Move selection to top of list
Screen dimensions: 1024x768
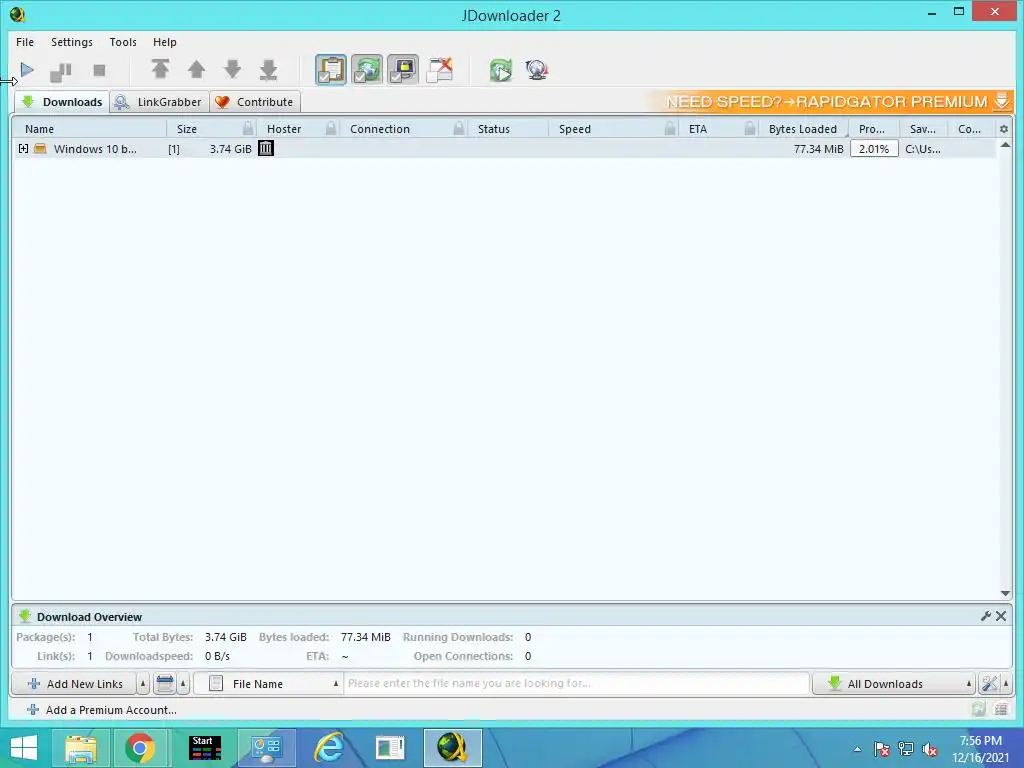point(161,69)
